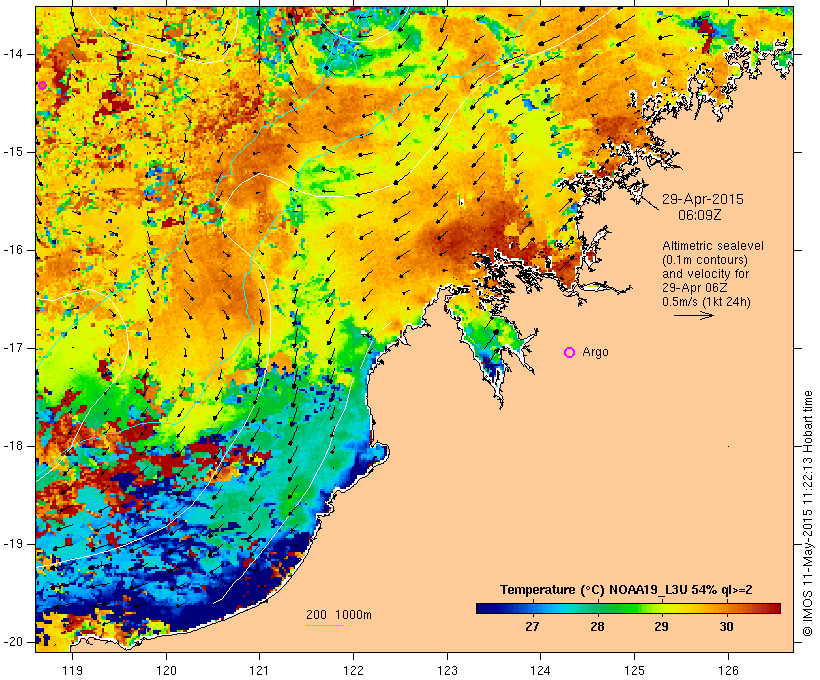Viewport: 820px width, 680px height.
Task: Select the 'Argo' legend label
Action: tap(596, 352)
